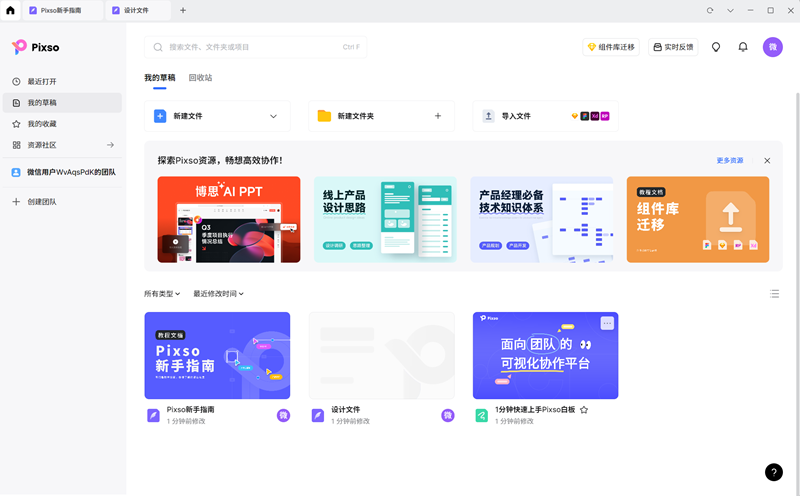Open the 设计文件 file thumbnail
Screen dimensions: 800x496
pos(382,355)
